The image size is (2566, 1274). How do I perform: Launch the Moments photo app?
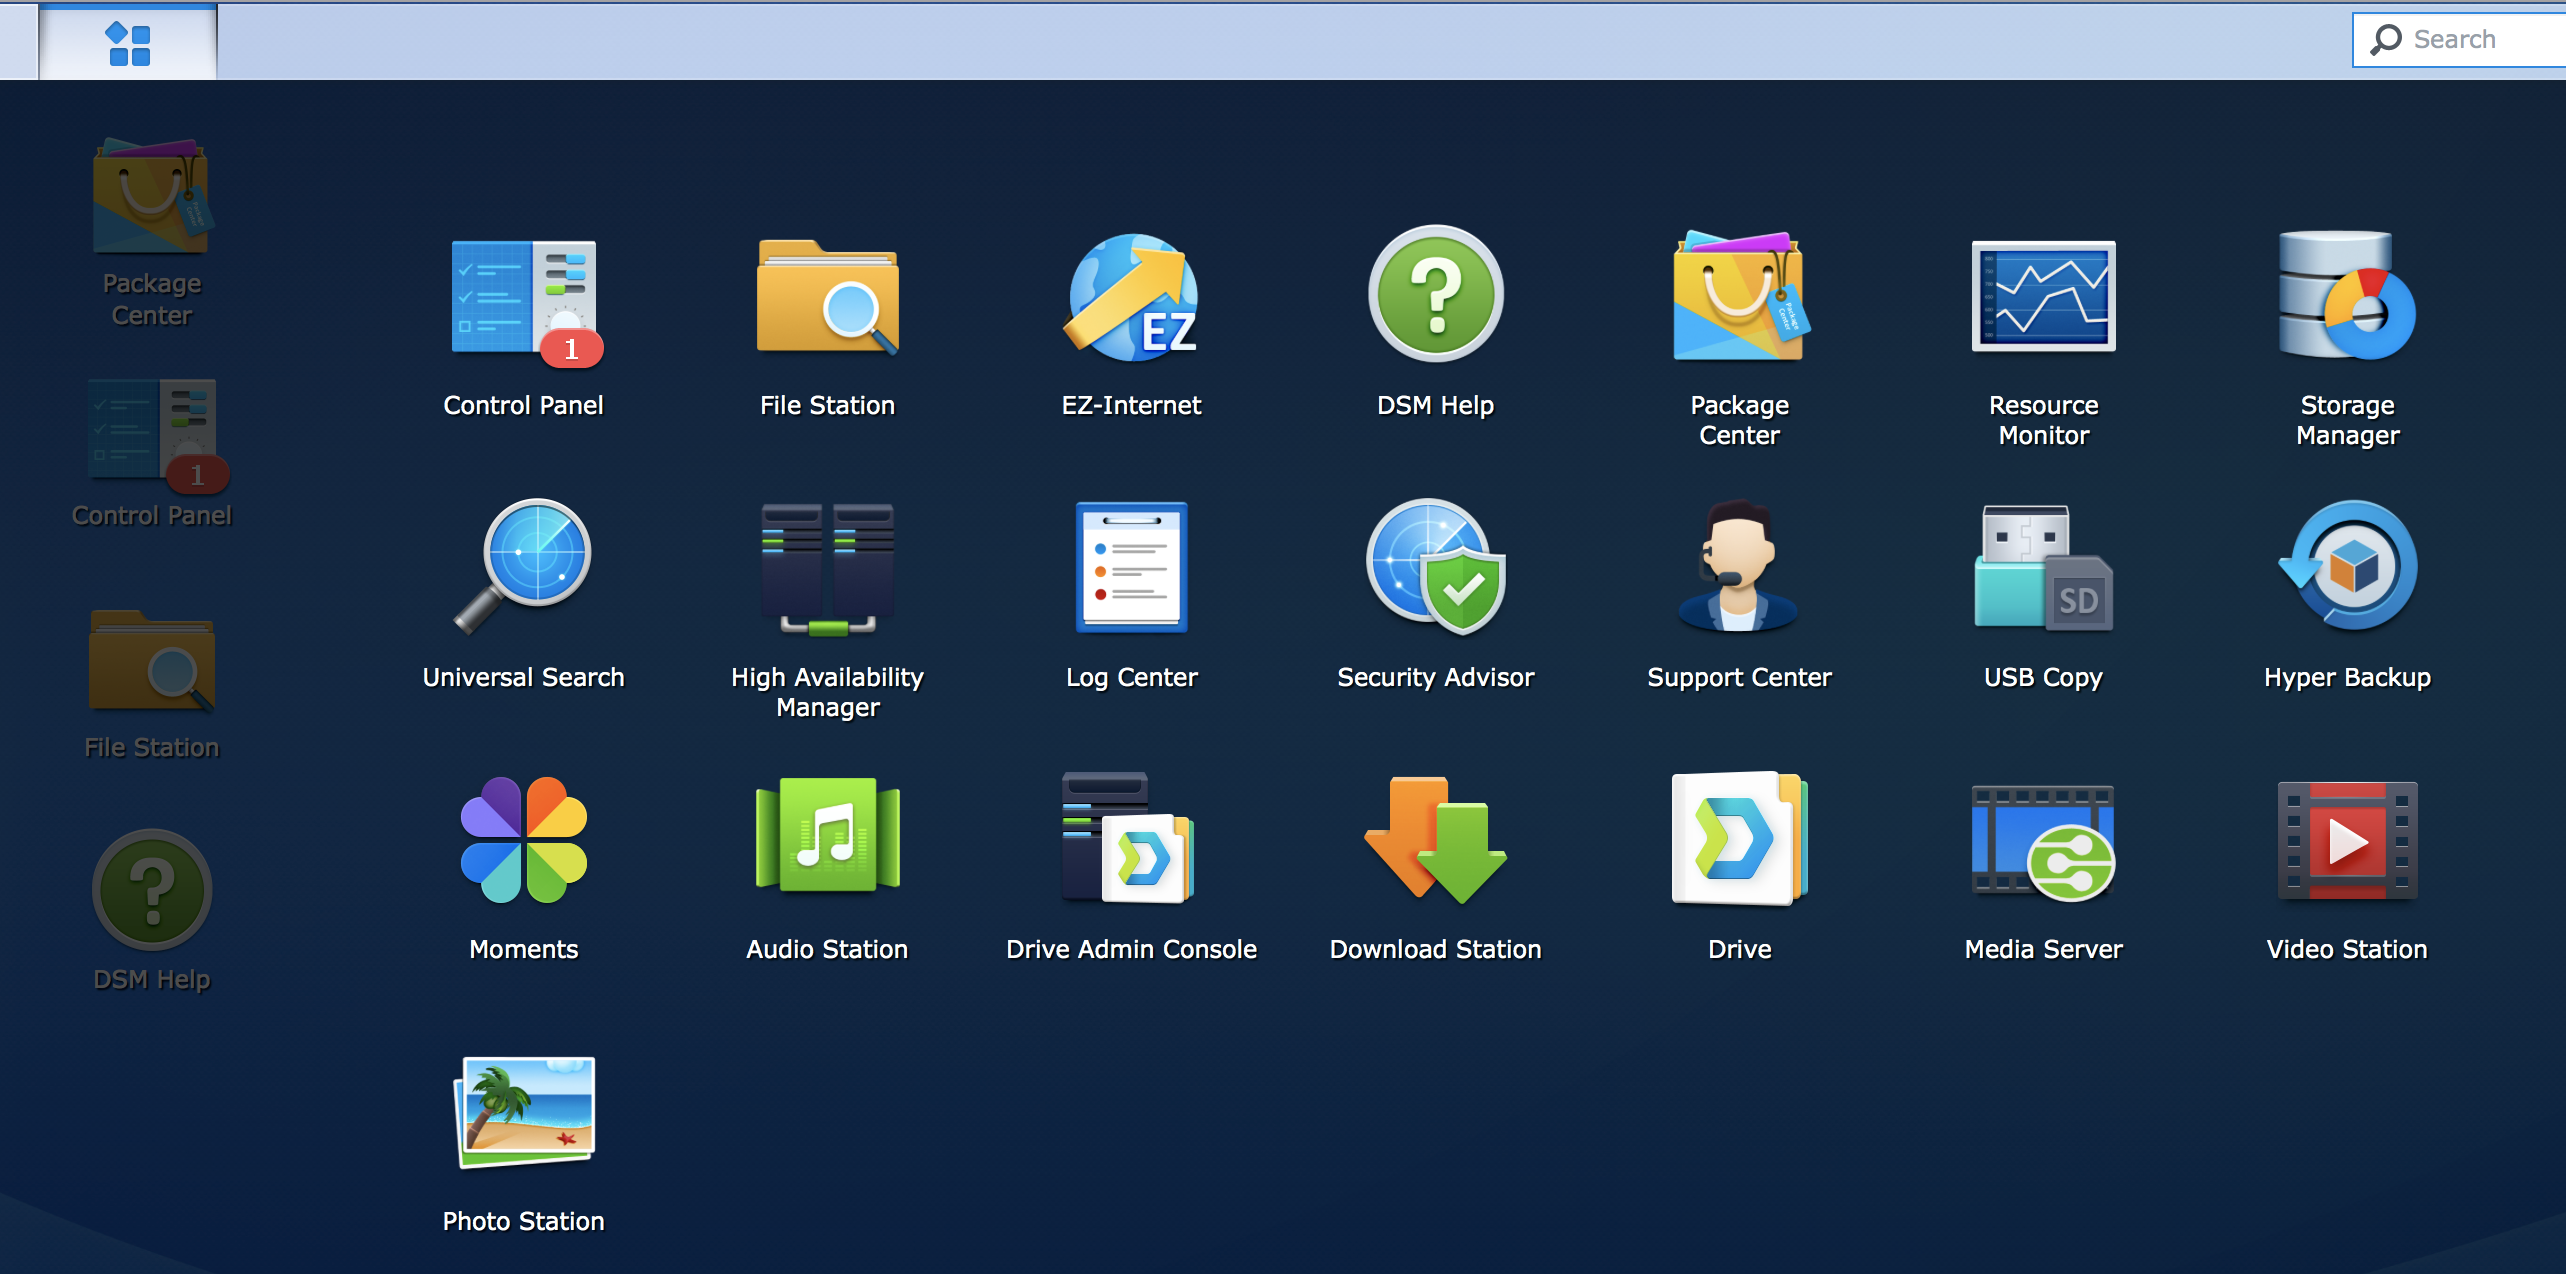pyautogui.click(x=523, y=840)
